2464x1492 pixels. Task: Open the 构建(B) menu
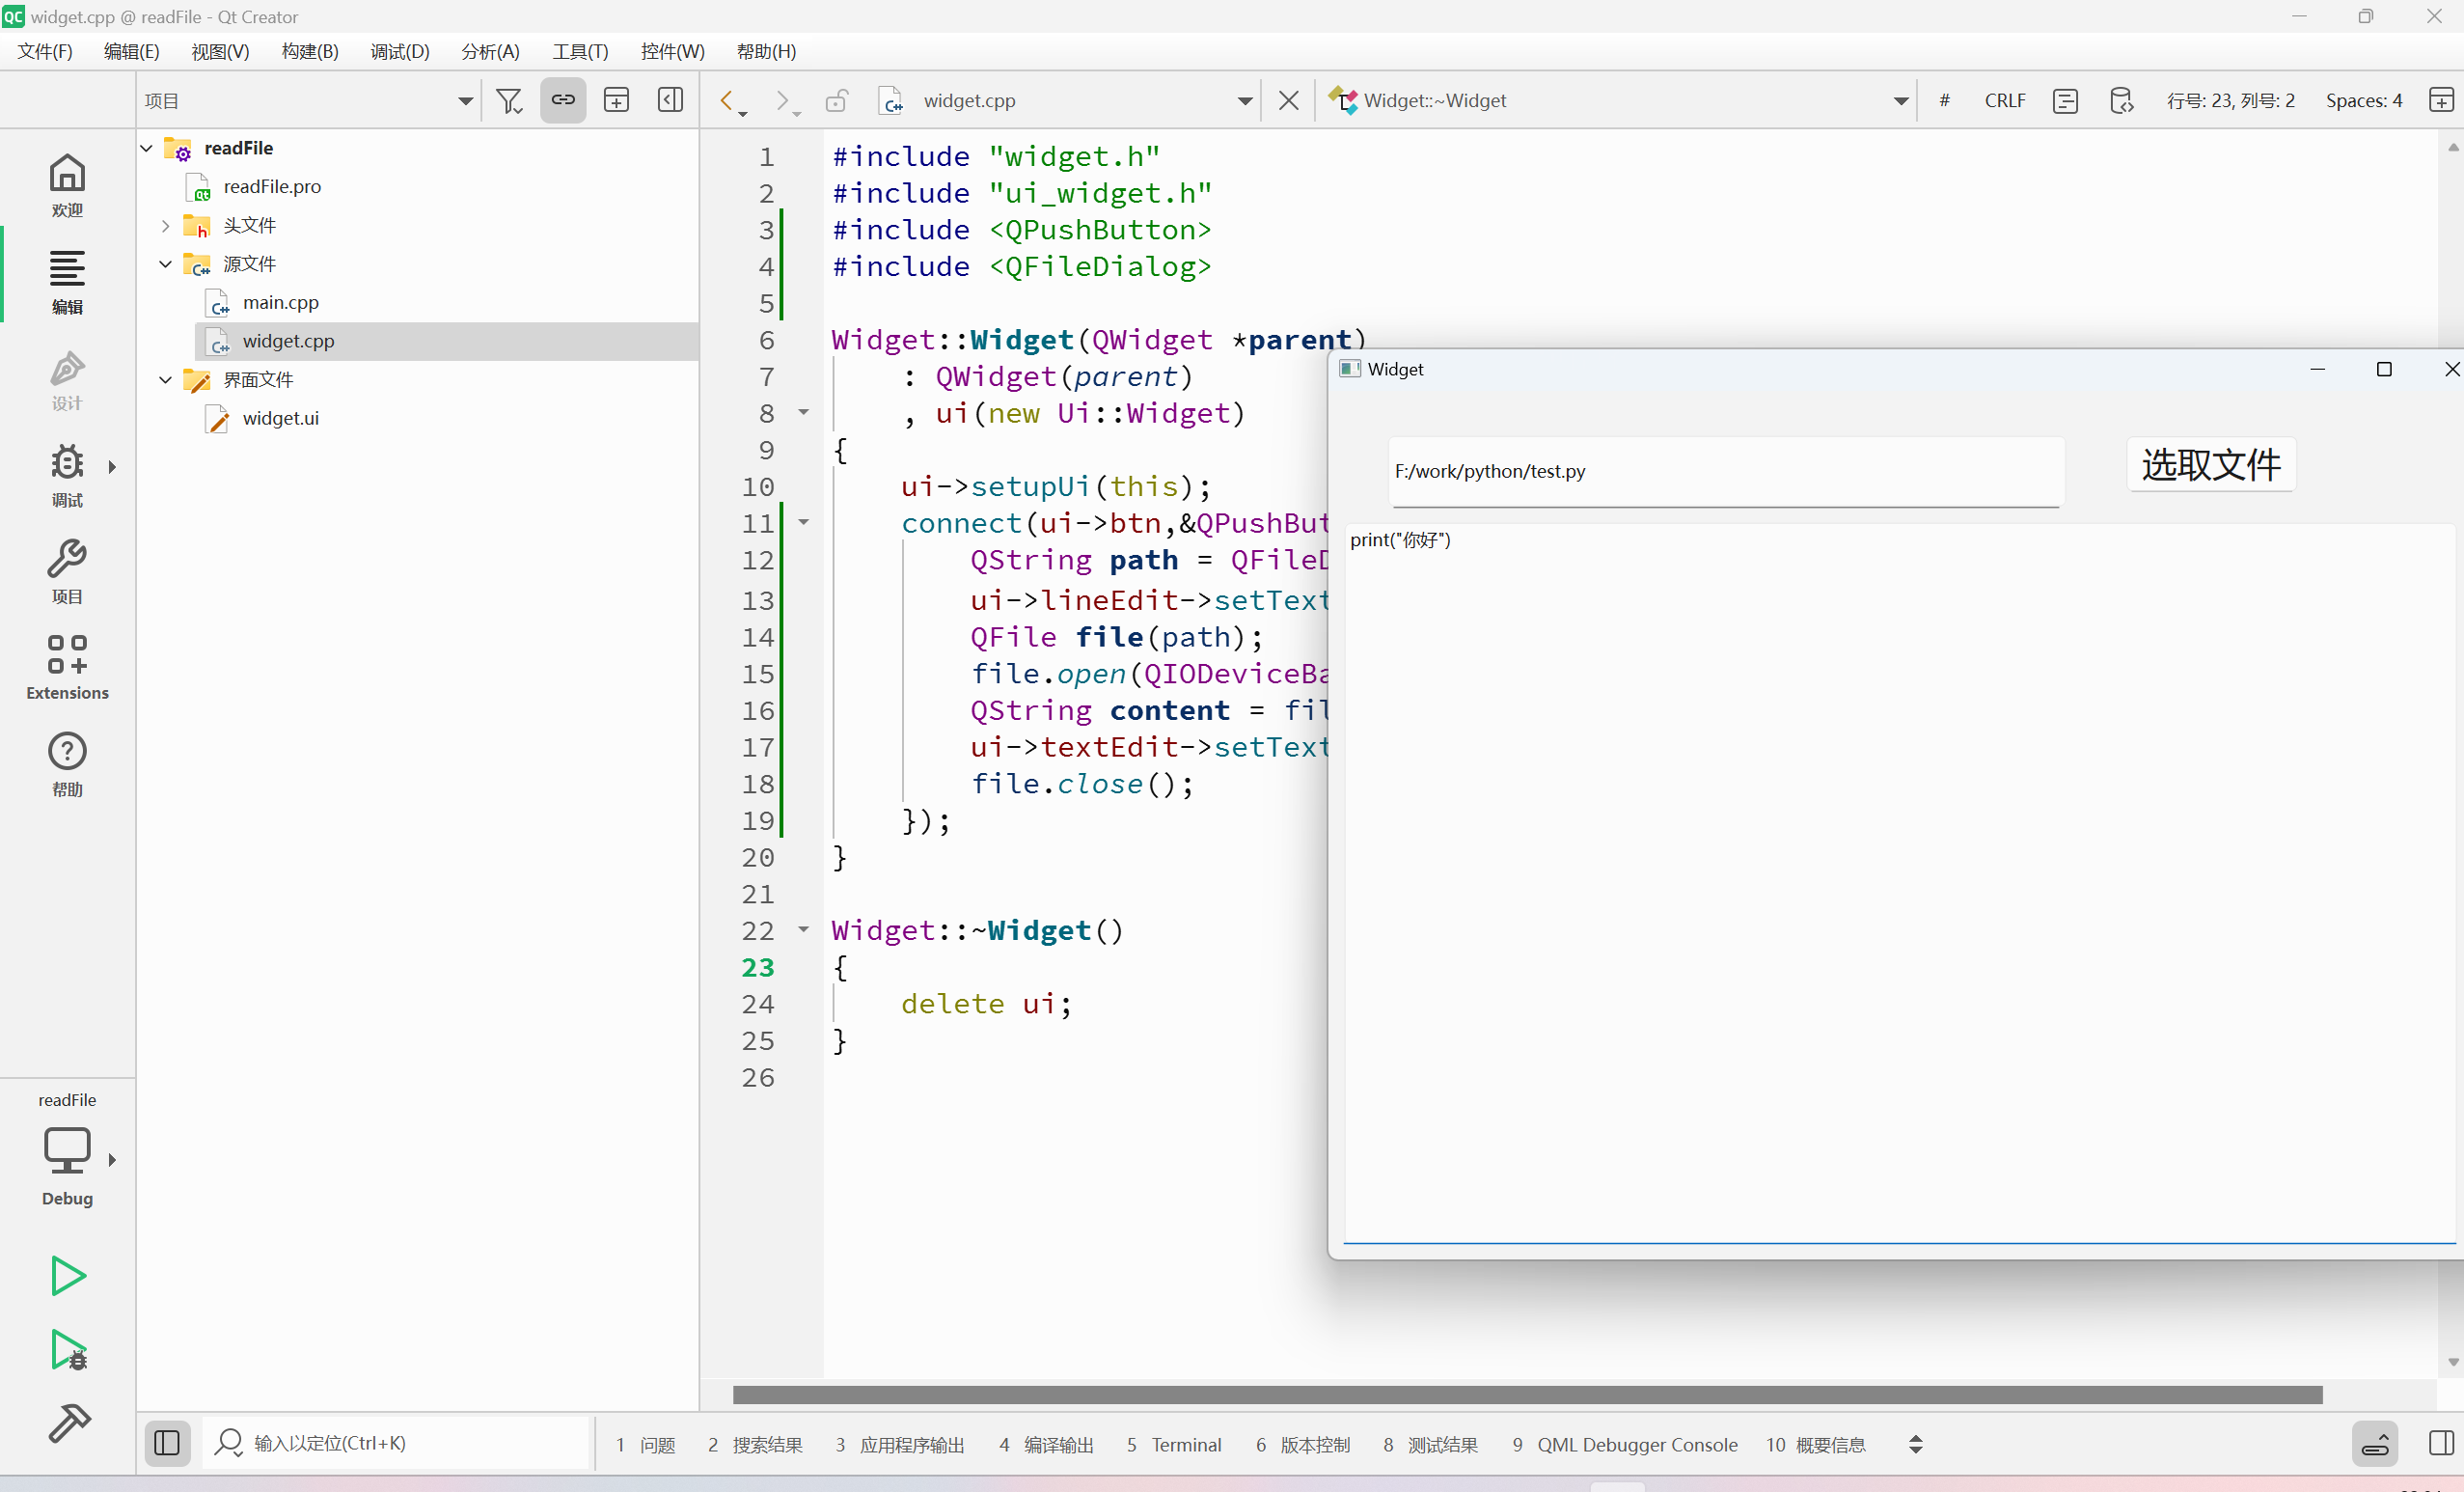point(309,51)
